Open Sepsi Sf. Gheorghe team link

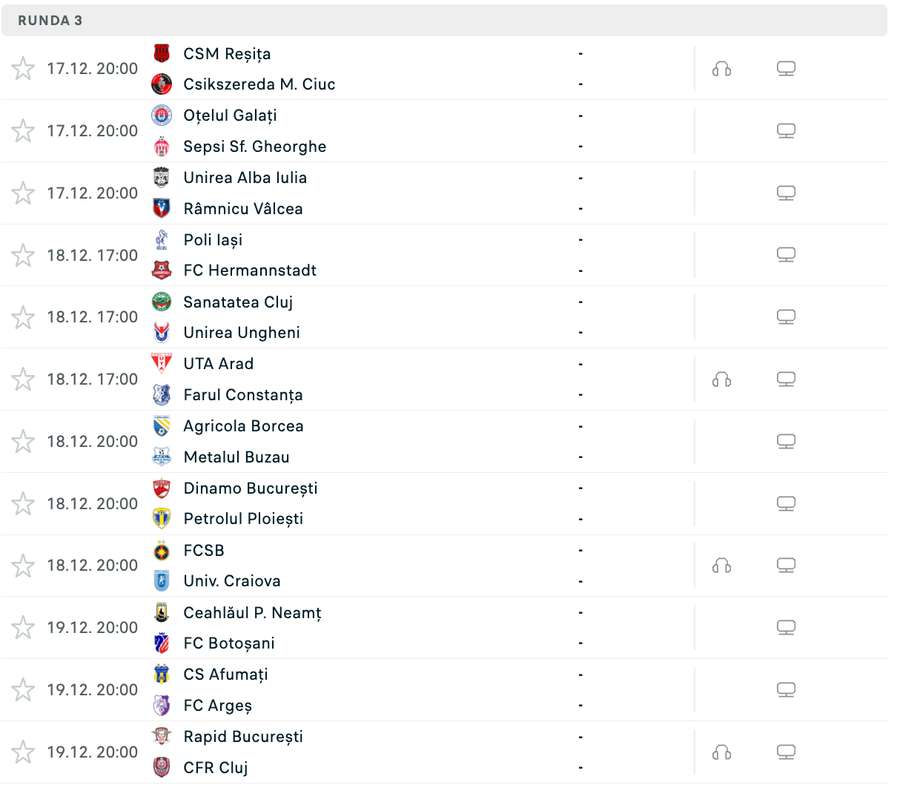255,147
